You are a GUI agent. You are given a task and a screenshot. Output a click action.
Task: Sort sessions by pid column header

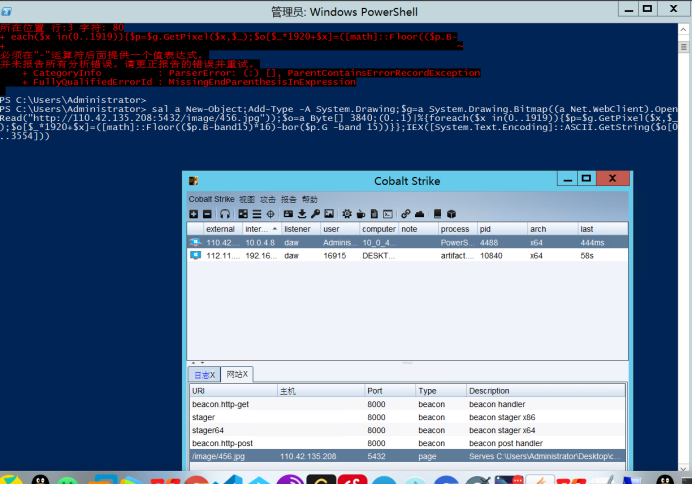pyautogui.click(x=502, y=229)
